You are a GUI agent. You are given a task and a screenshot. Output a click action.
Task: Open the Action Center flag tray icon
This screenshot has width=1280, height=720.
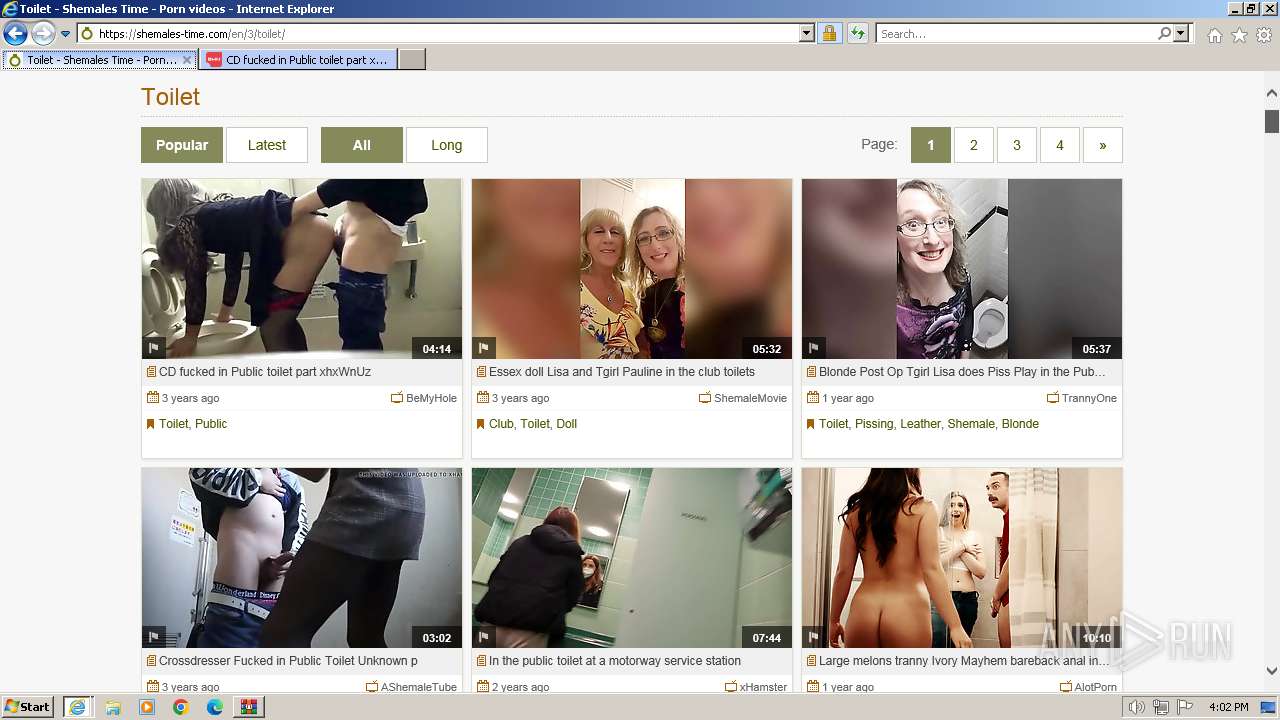1185,707
